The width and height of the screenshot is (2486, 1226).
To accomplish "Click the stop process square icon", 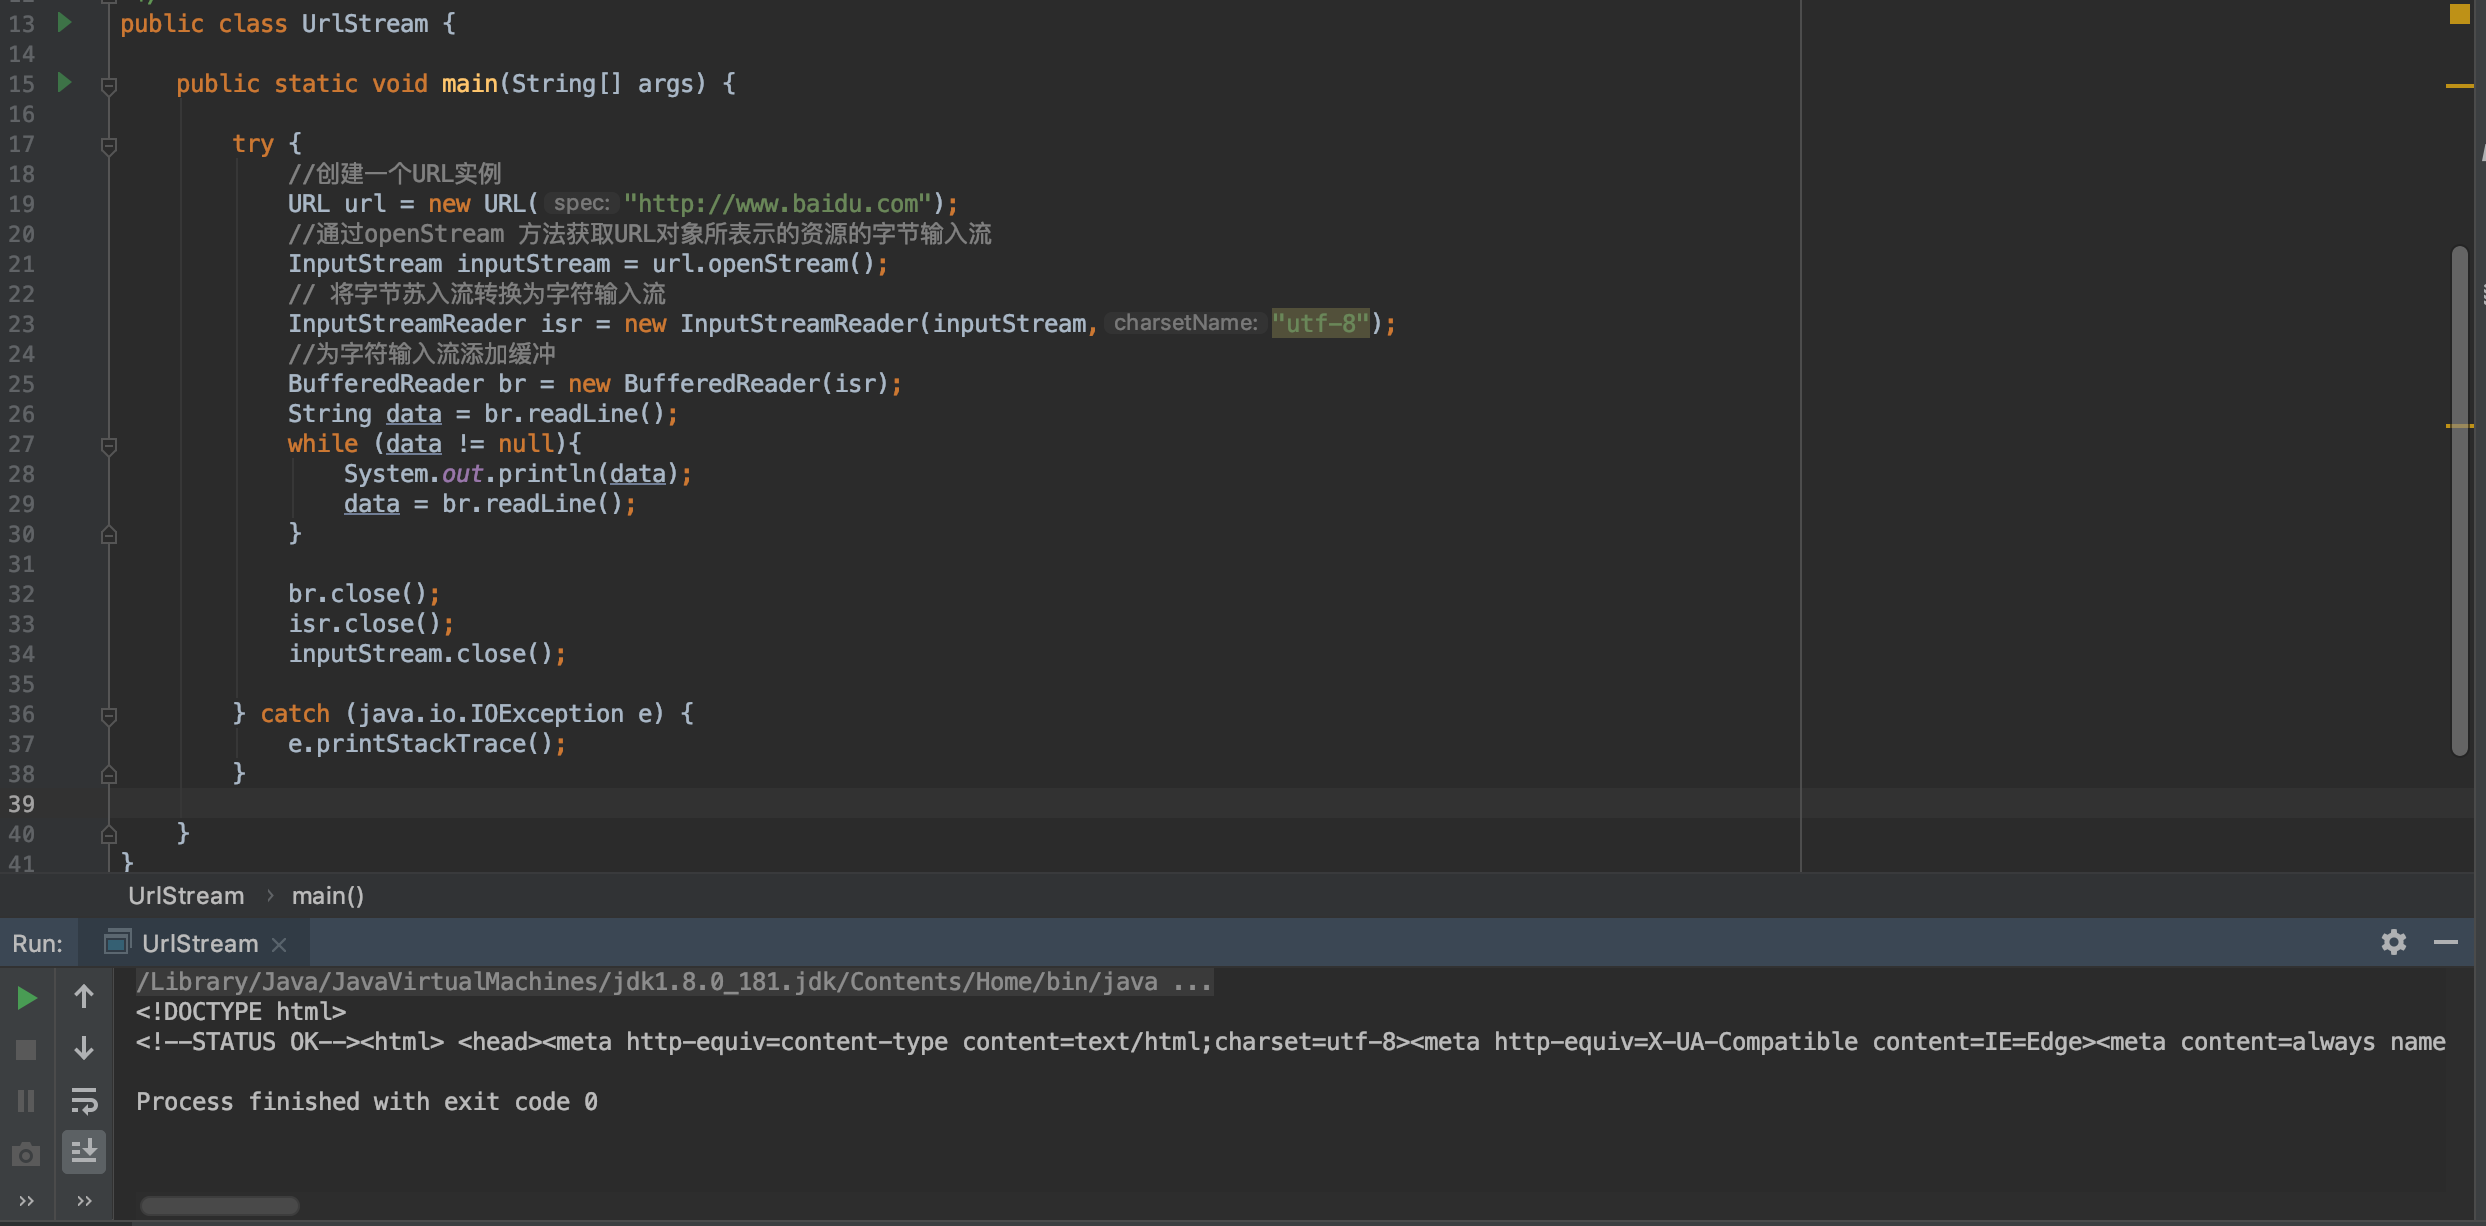I will coord(27,1050).
